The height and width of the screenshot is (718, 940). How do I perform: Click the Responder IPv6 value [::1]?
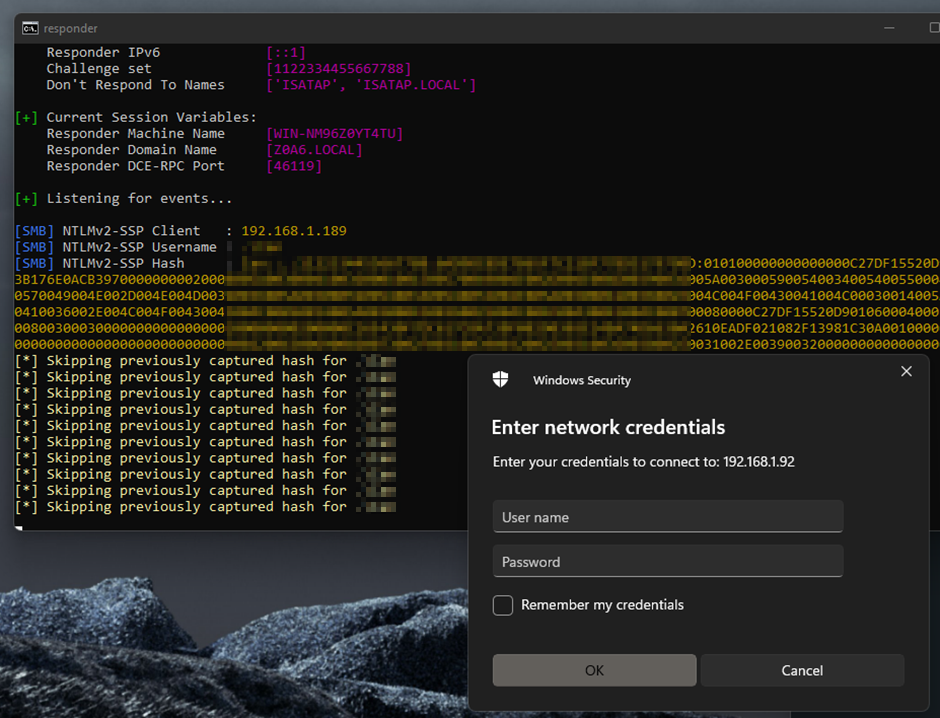[x=286, y=53]
